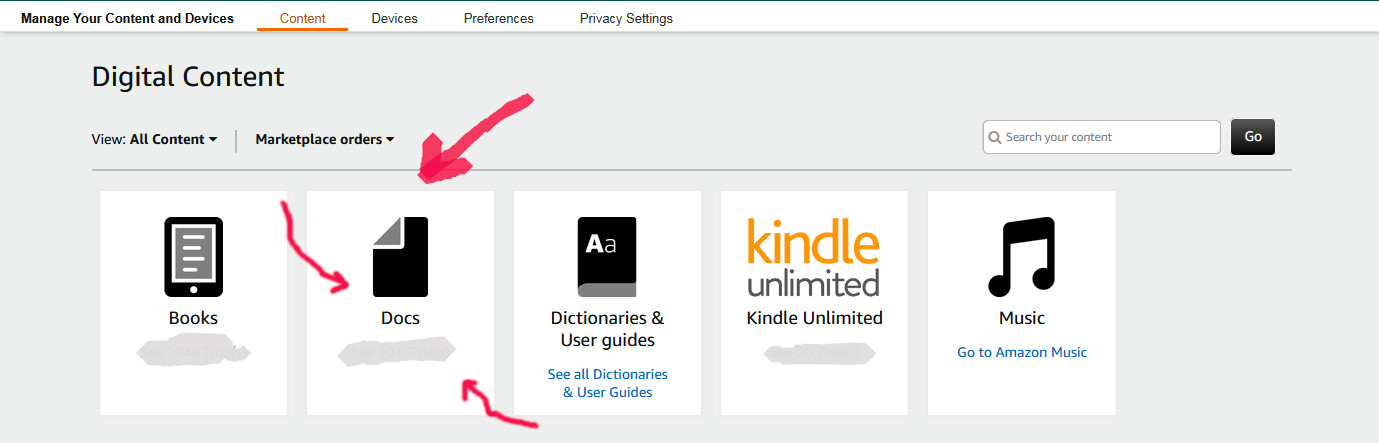Click the Kindle Unlimited logo
The image size is (1379, 443).
pos(814,257)
